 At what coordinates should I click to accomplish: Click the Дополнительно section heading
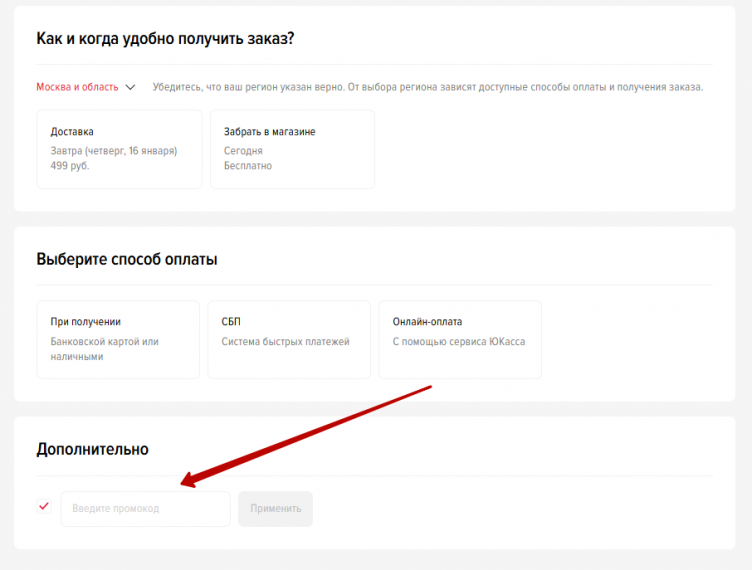coord(92,450)
